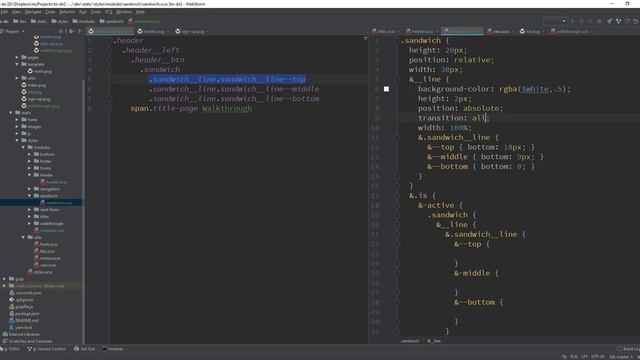Fold the &.sandwich__line block at line 11

pyautogui.click(x=397, y=138)
